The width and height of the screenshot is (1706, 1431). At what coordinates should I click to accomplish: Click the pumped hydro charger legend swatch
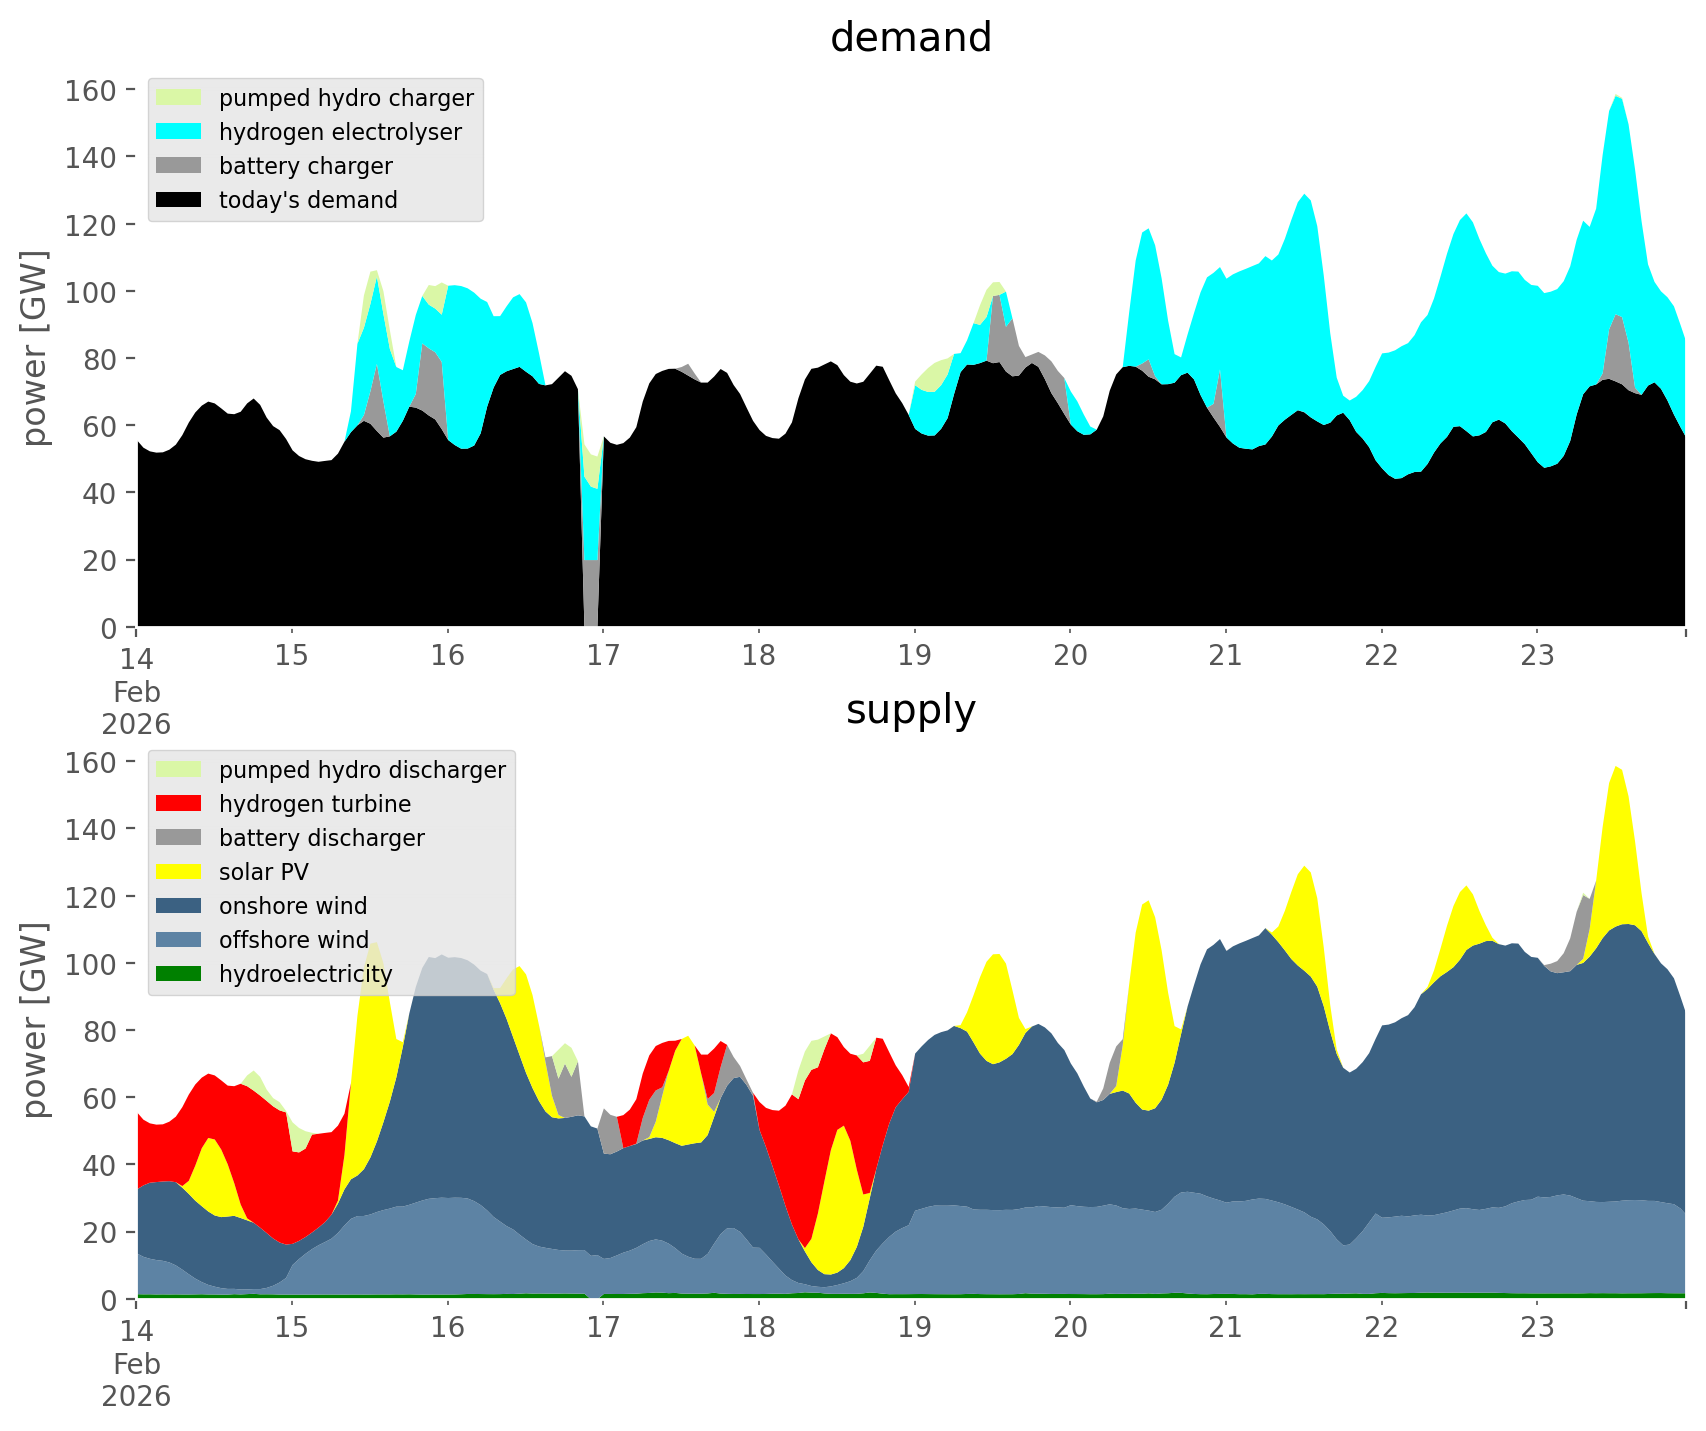click(179, 98)
